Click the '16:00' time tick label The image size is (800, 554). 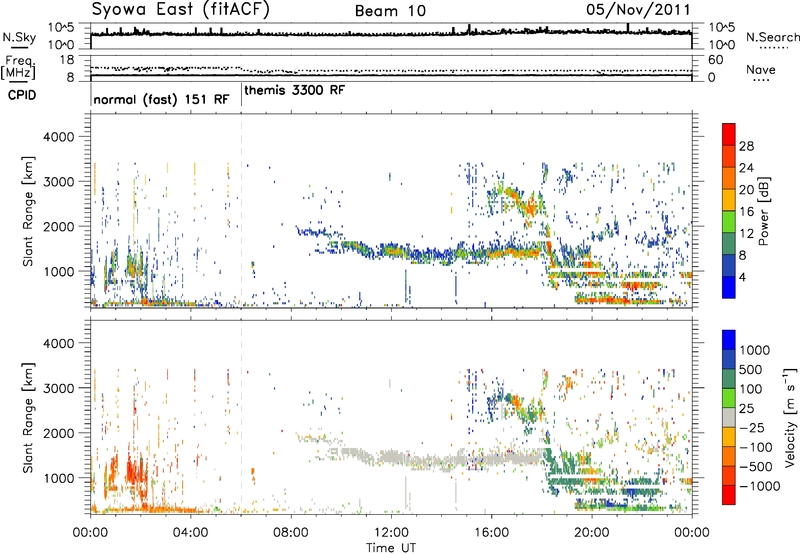(491, 533)
